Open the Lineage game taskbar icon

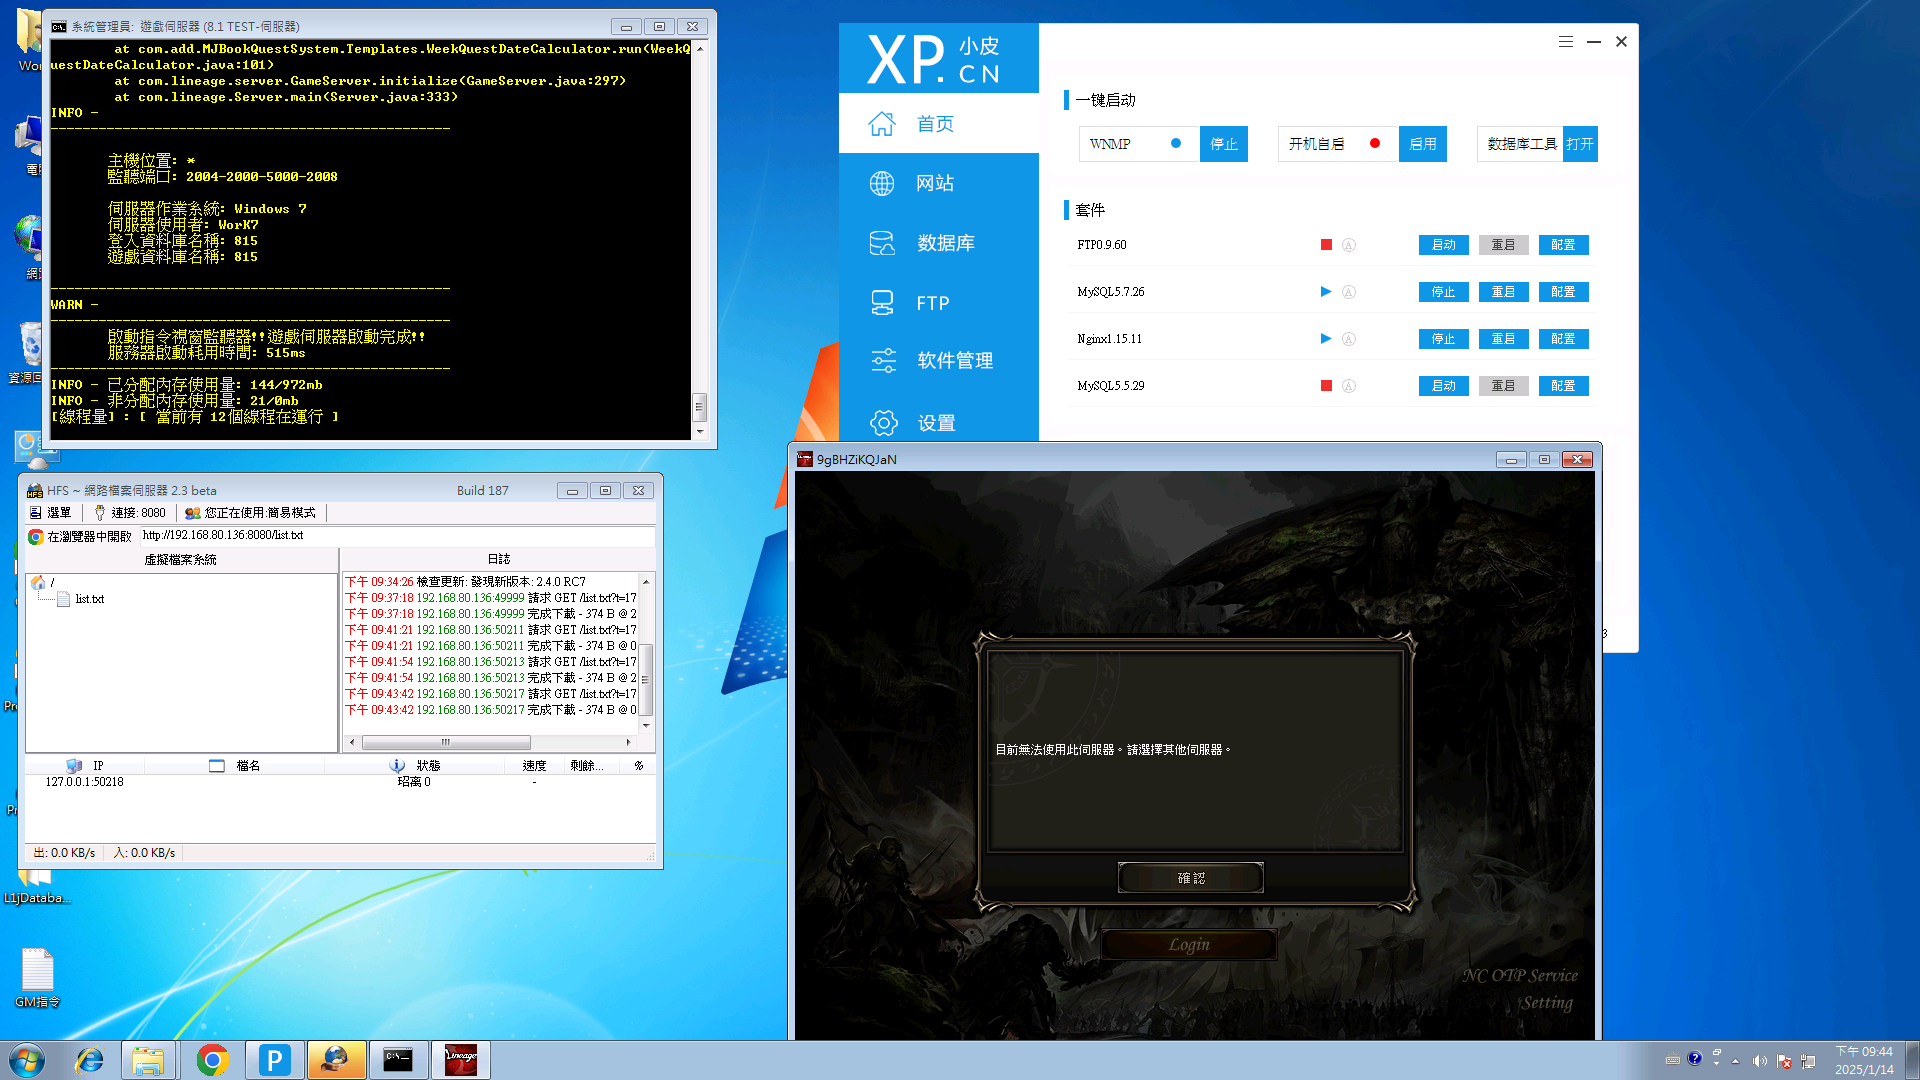pyautogui.click(x=460, y=1060)
